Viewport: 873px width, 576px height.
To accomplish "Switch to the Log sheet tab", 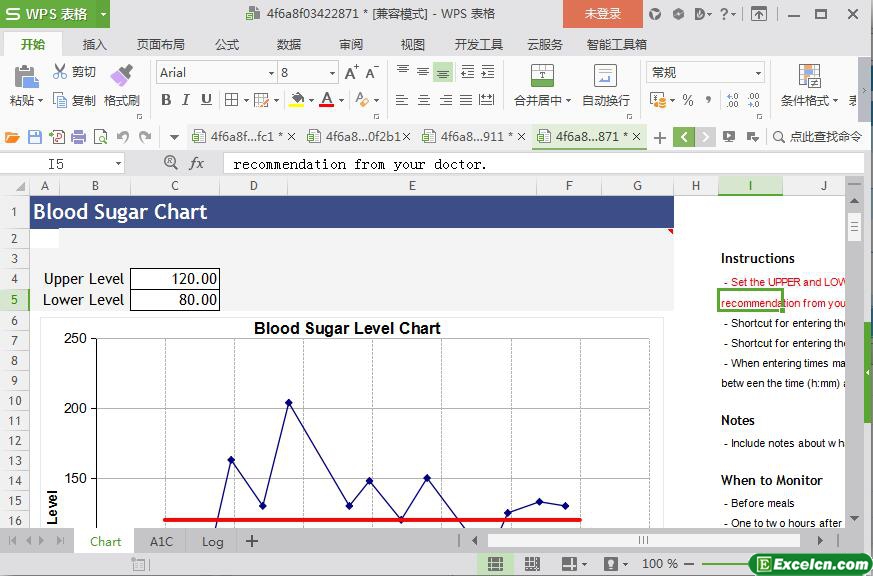I will [x=212, y=541].
